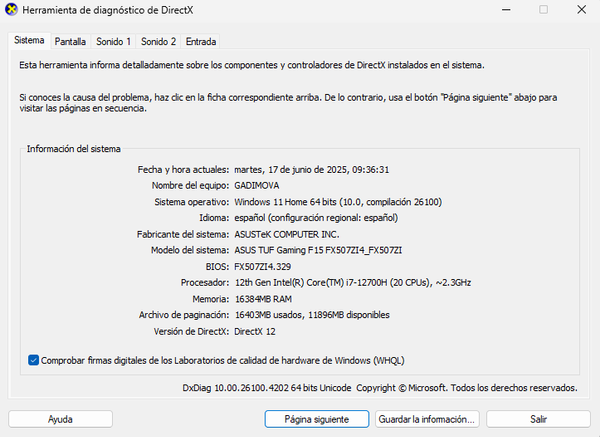
Task: Click the date value martes, 17 de junio de 2025
Action: [311, 170]
